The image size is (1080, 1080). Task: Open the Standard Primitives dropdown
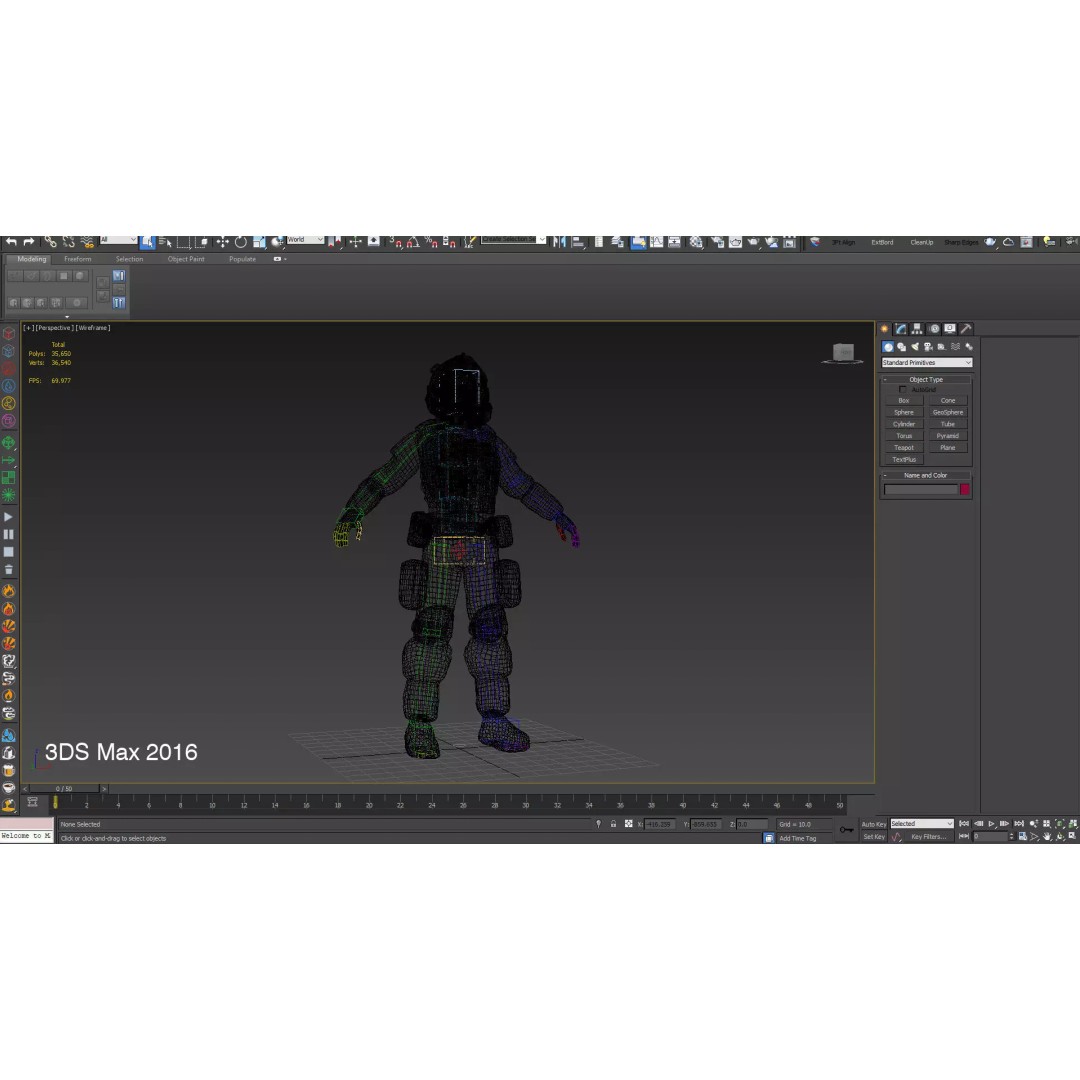926,362
